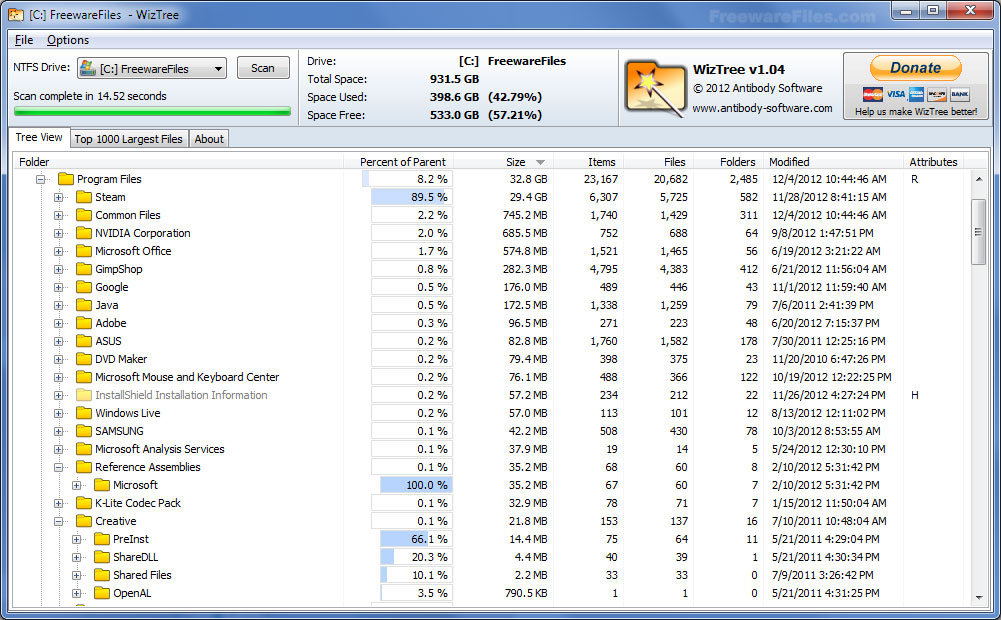
Task: Click the PreInst folder icon
Action: point(102,539)
